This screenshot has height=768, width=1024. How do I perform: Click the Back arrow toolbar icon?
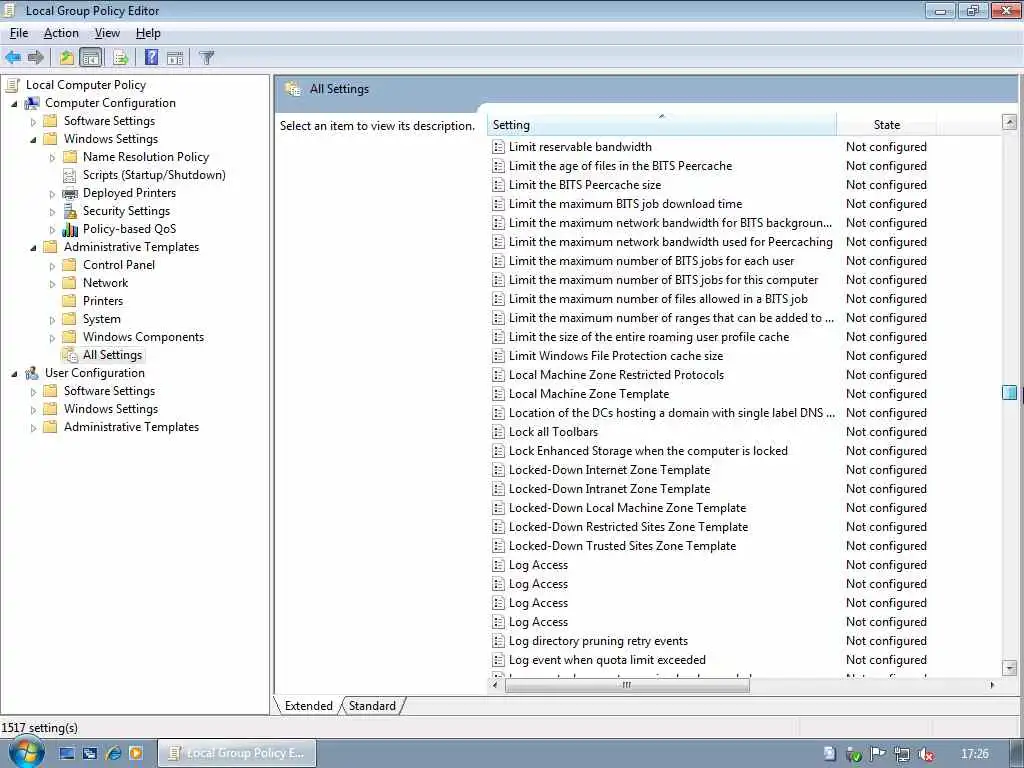point(13,57)
